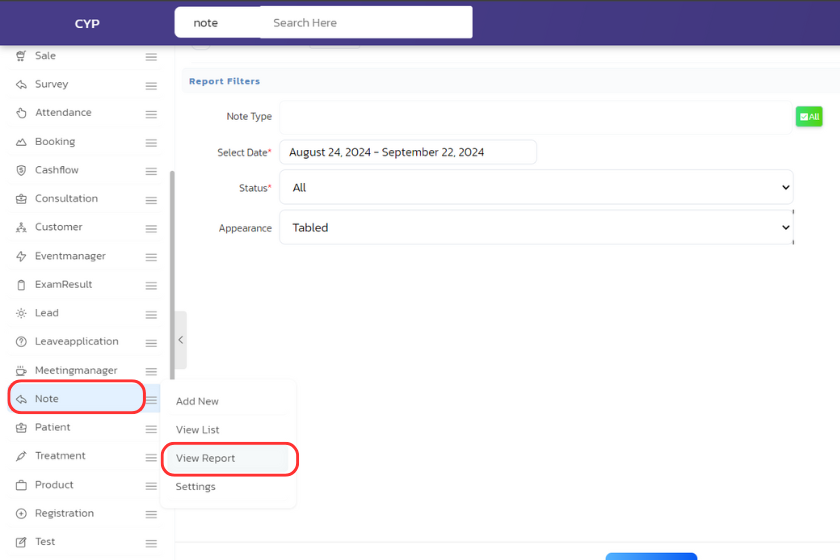840x560 pixels.
Task: Click the Treatment pen icon
Action: point(21,456)
